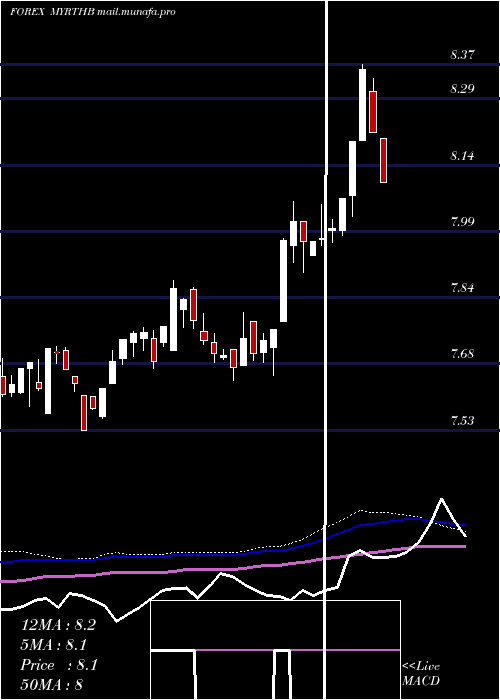
Task: Click the <<Live MACD label
Action: point(421,673)
